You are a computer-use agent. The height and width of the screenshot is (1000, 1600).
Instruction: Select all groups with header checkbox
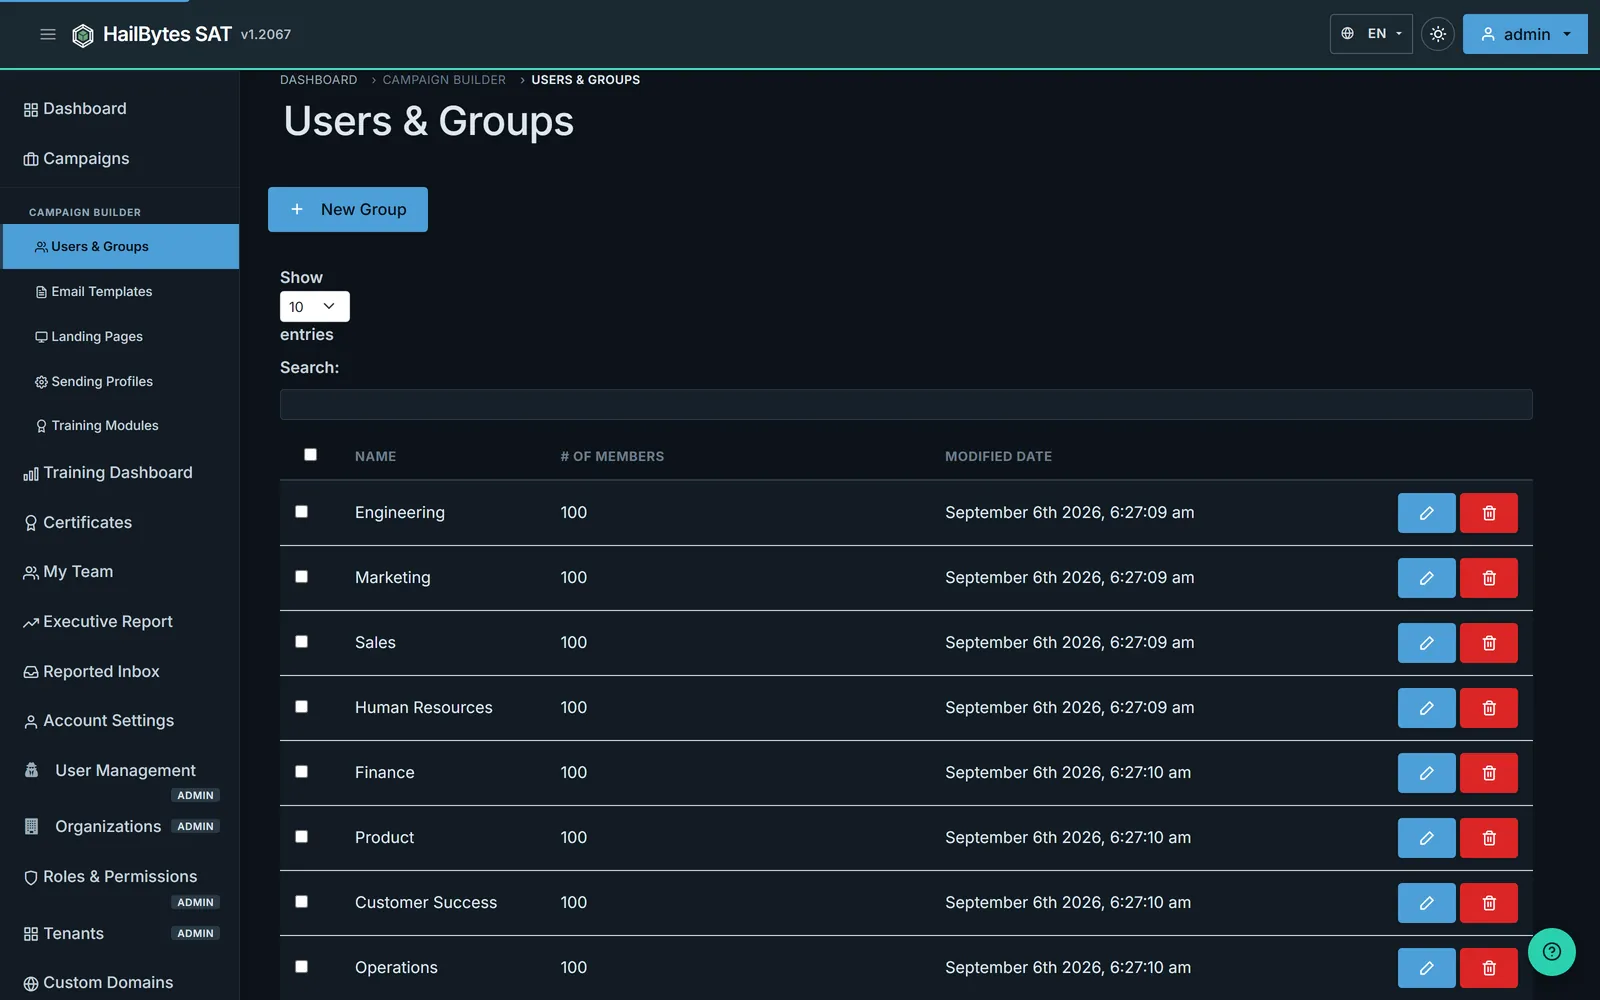(310, 454)
